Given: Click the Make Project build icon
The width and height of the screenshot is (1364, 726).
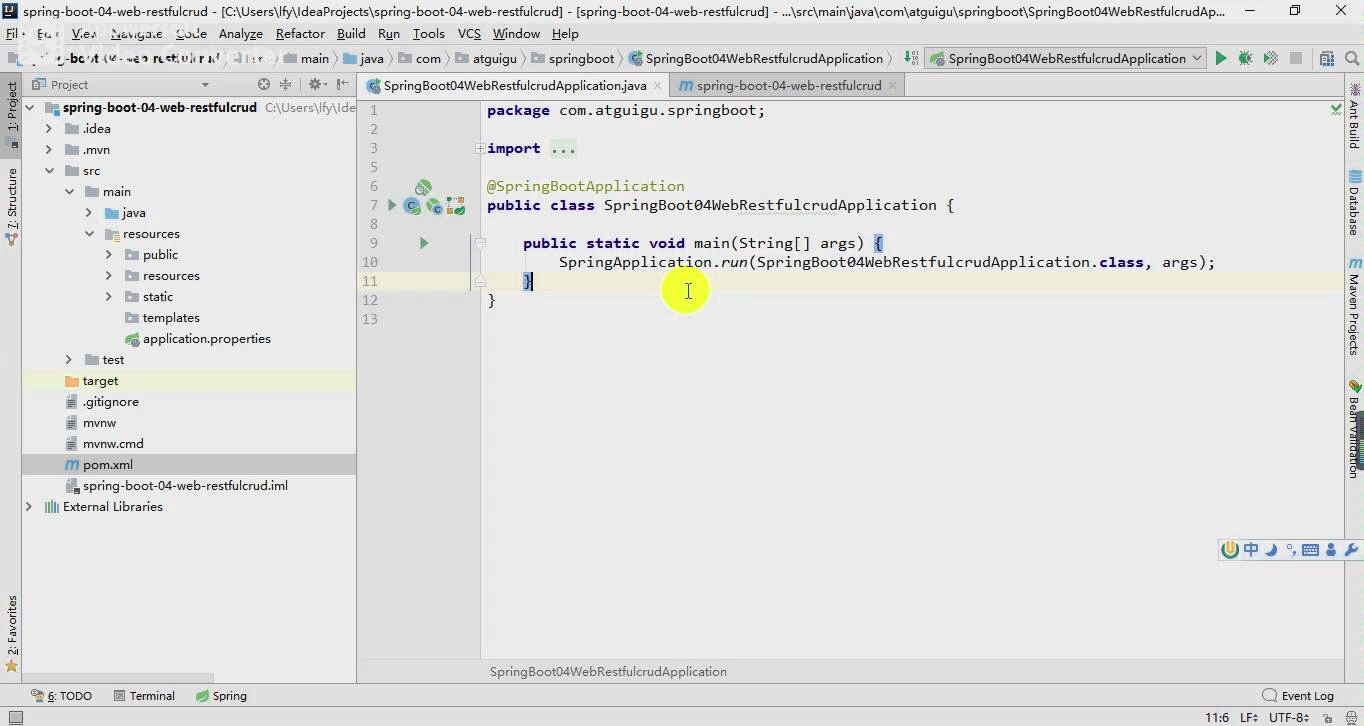Looking at the screenshot, I should pyautogui.click(x=910, y=58).
